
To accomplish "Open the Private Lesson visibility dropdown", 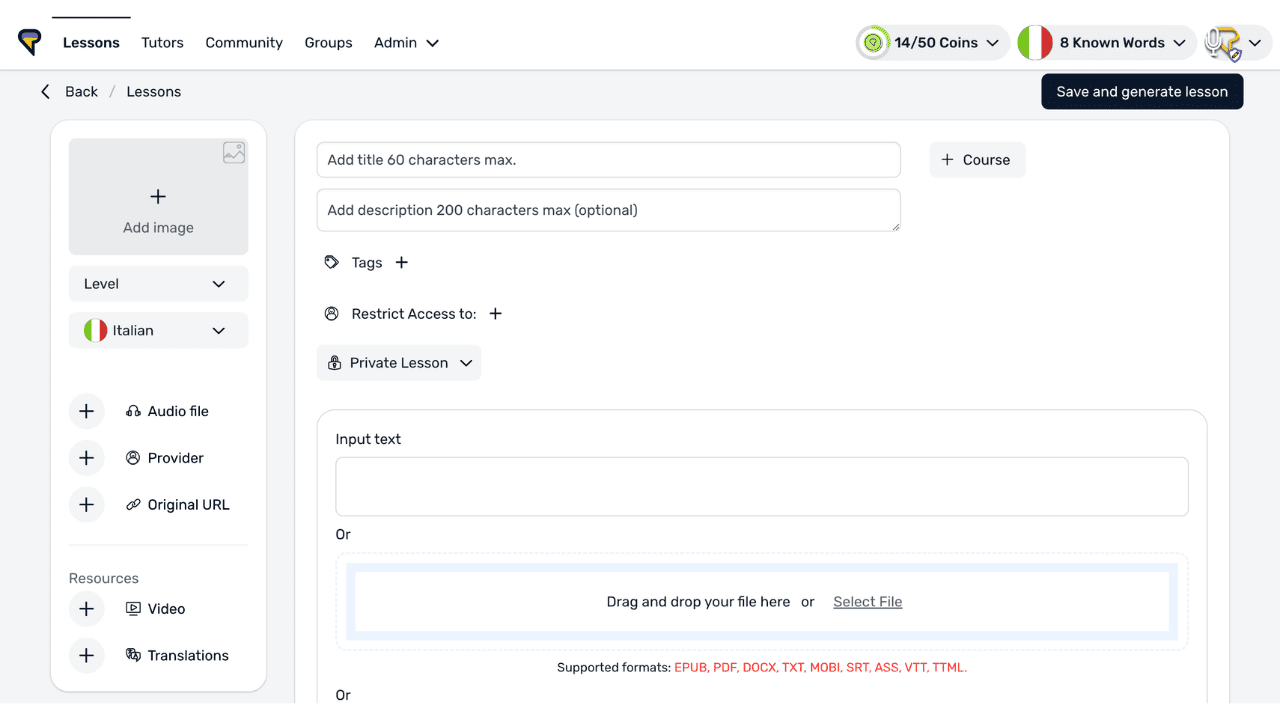I will pyautogui.click(x=399, y=363).
